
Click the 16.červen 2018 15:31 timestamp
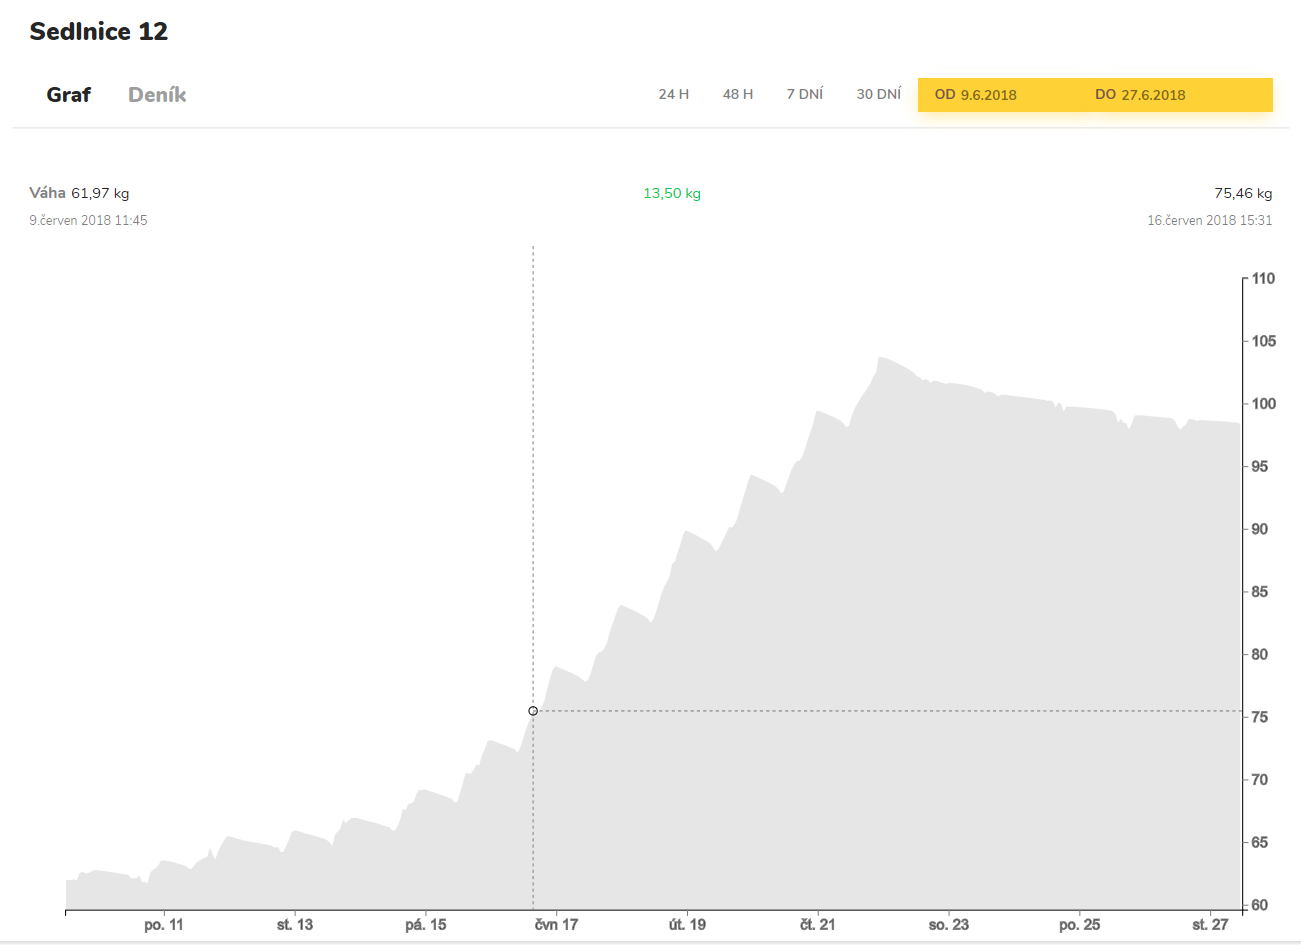point(1210,220)
